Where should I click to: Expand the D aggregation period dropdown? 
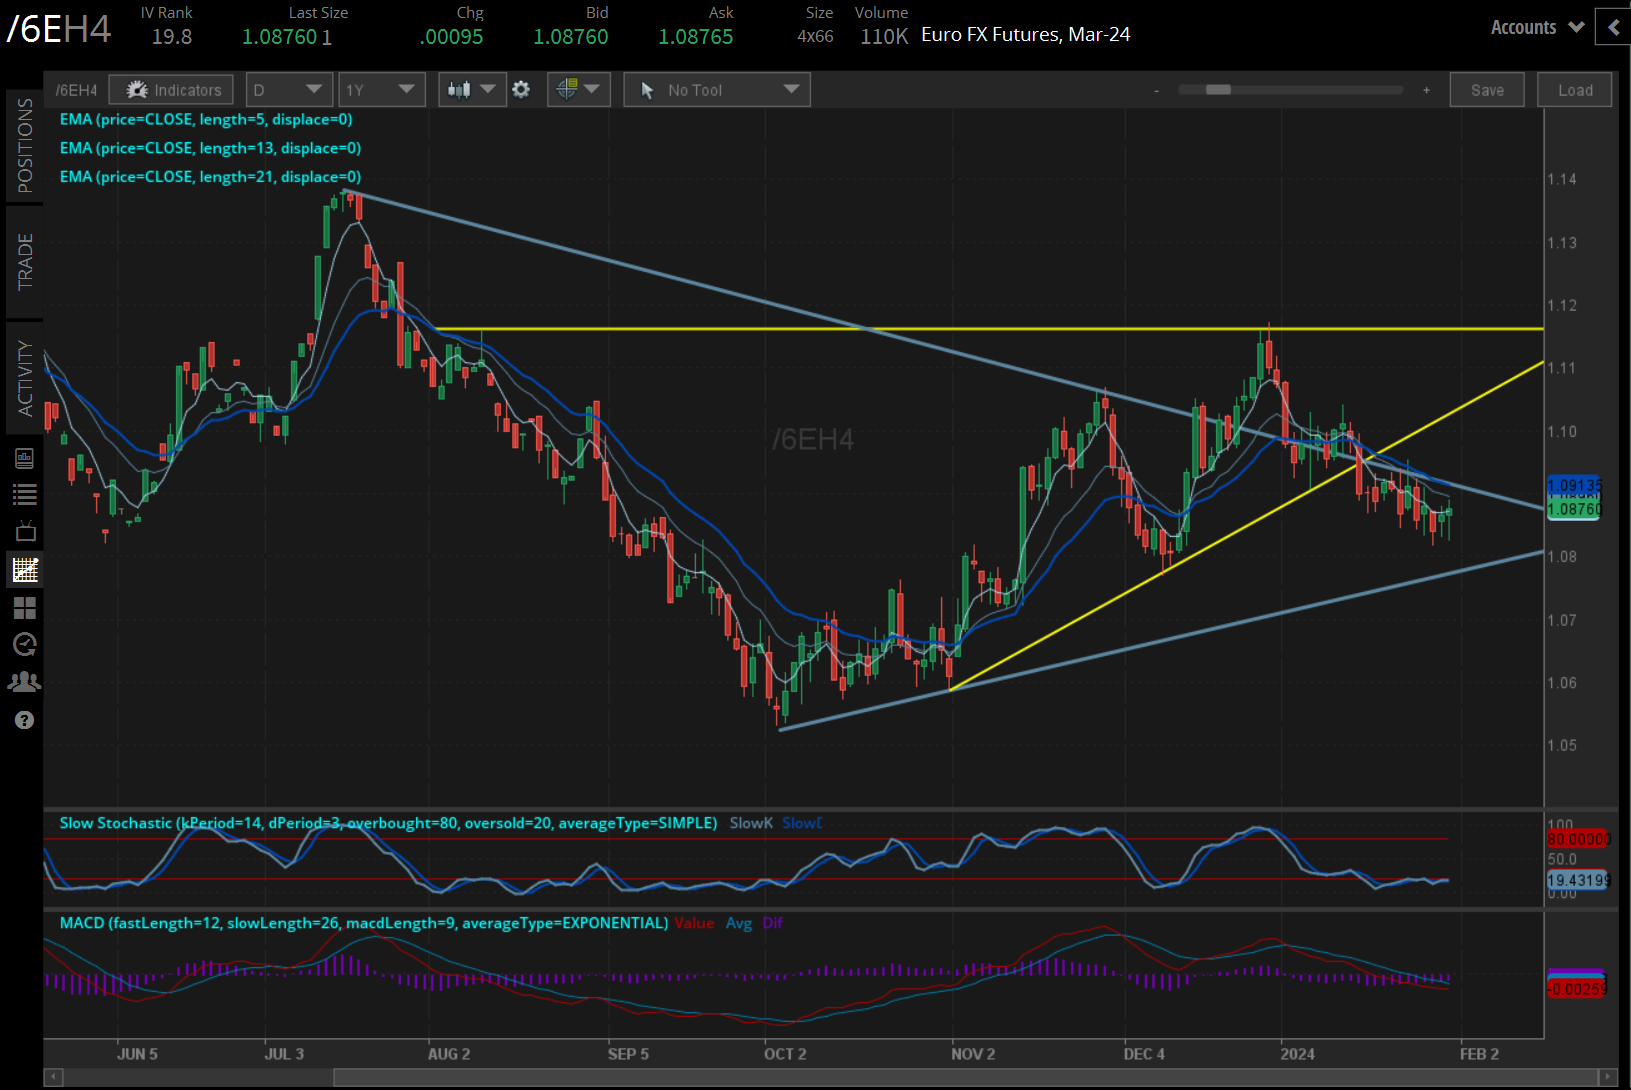point(288,90)
